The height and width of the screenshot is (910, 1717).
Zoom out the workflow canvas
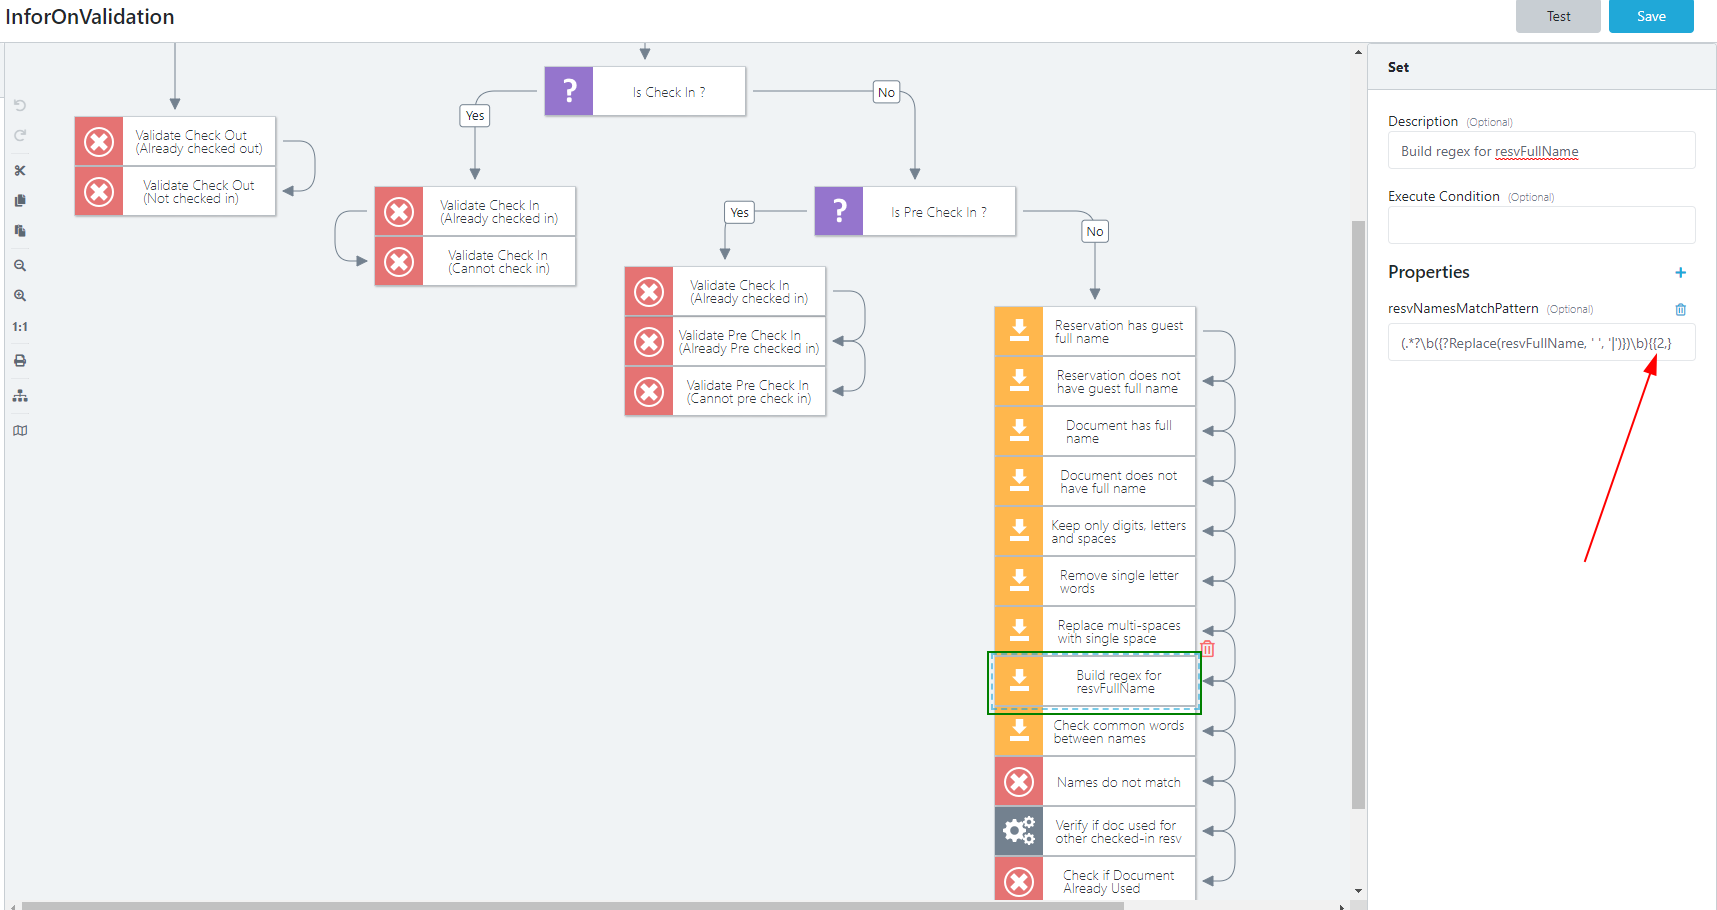pyautogui.click(x=20, y=266)
